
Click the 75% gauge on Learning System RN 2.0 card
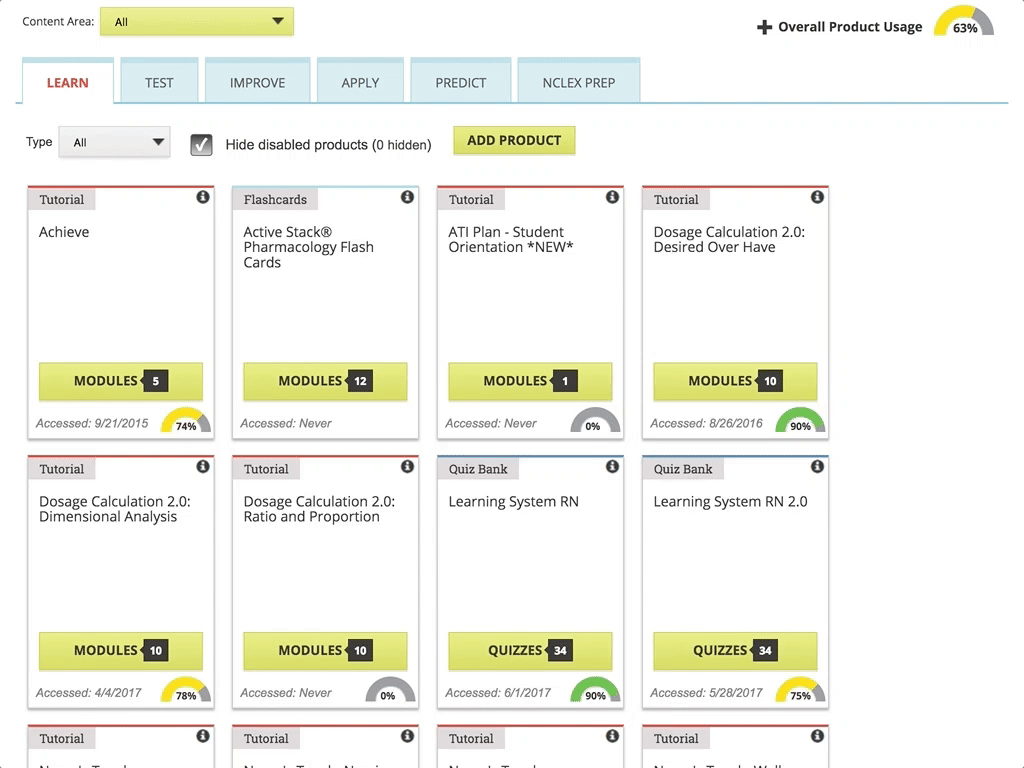click(x=801, y=690)
